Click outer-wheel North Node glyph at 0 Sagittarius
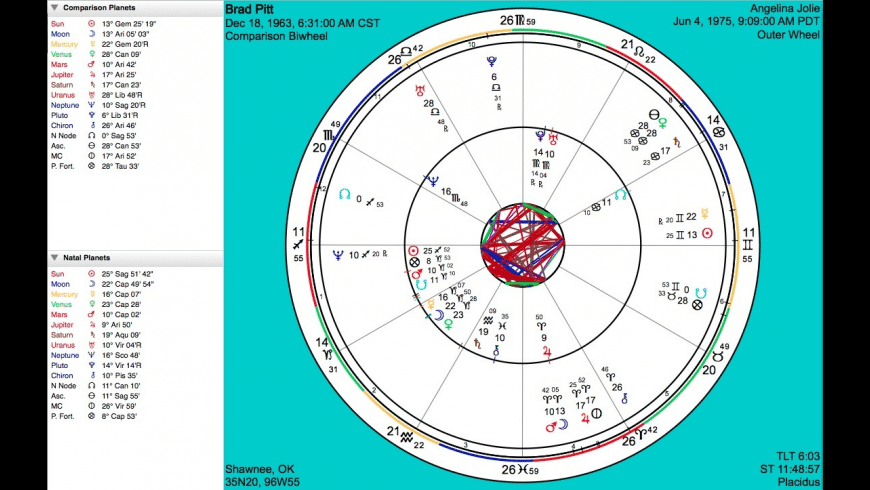The image size is (870, 490). coord(345,194)
